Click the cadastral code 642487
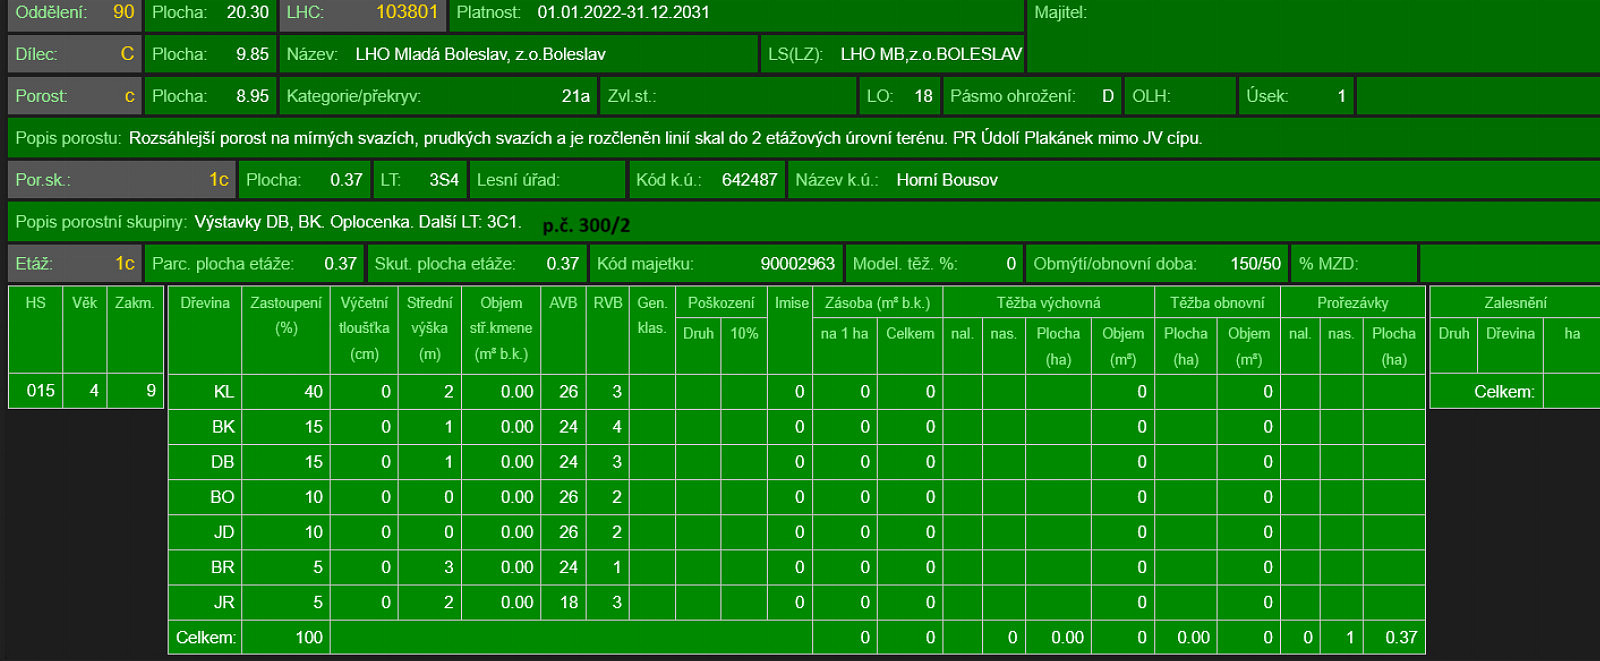This screenshot has width=1600, height=661. coord(749,180)
